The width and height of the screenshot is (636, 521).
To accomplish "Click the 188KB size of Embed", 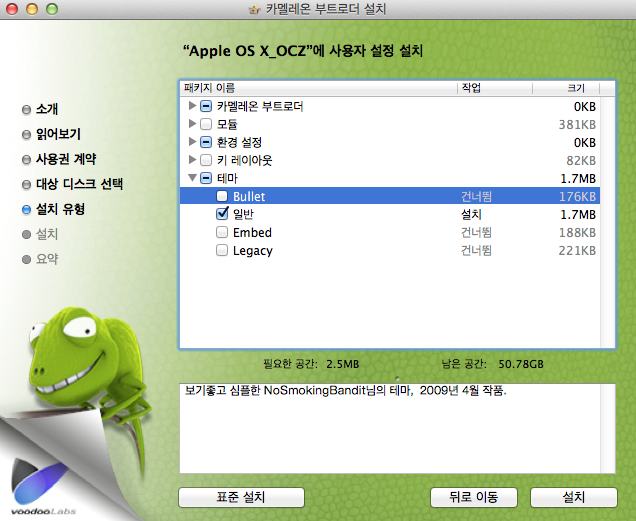I will tap(577, 233).
